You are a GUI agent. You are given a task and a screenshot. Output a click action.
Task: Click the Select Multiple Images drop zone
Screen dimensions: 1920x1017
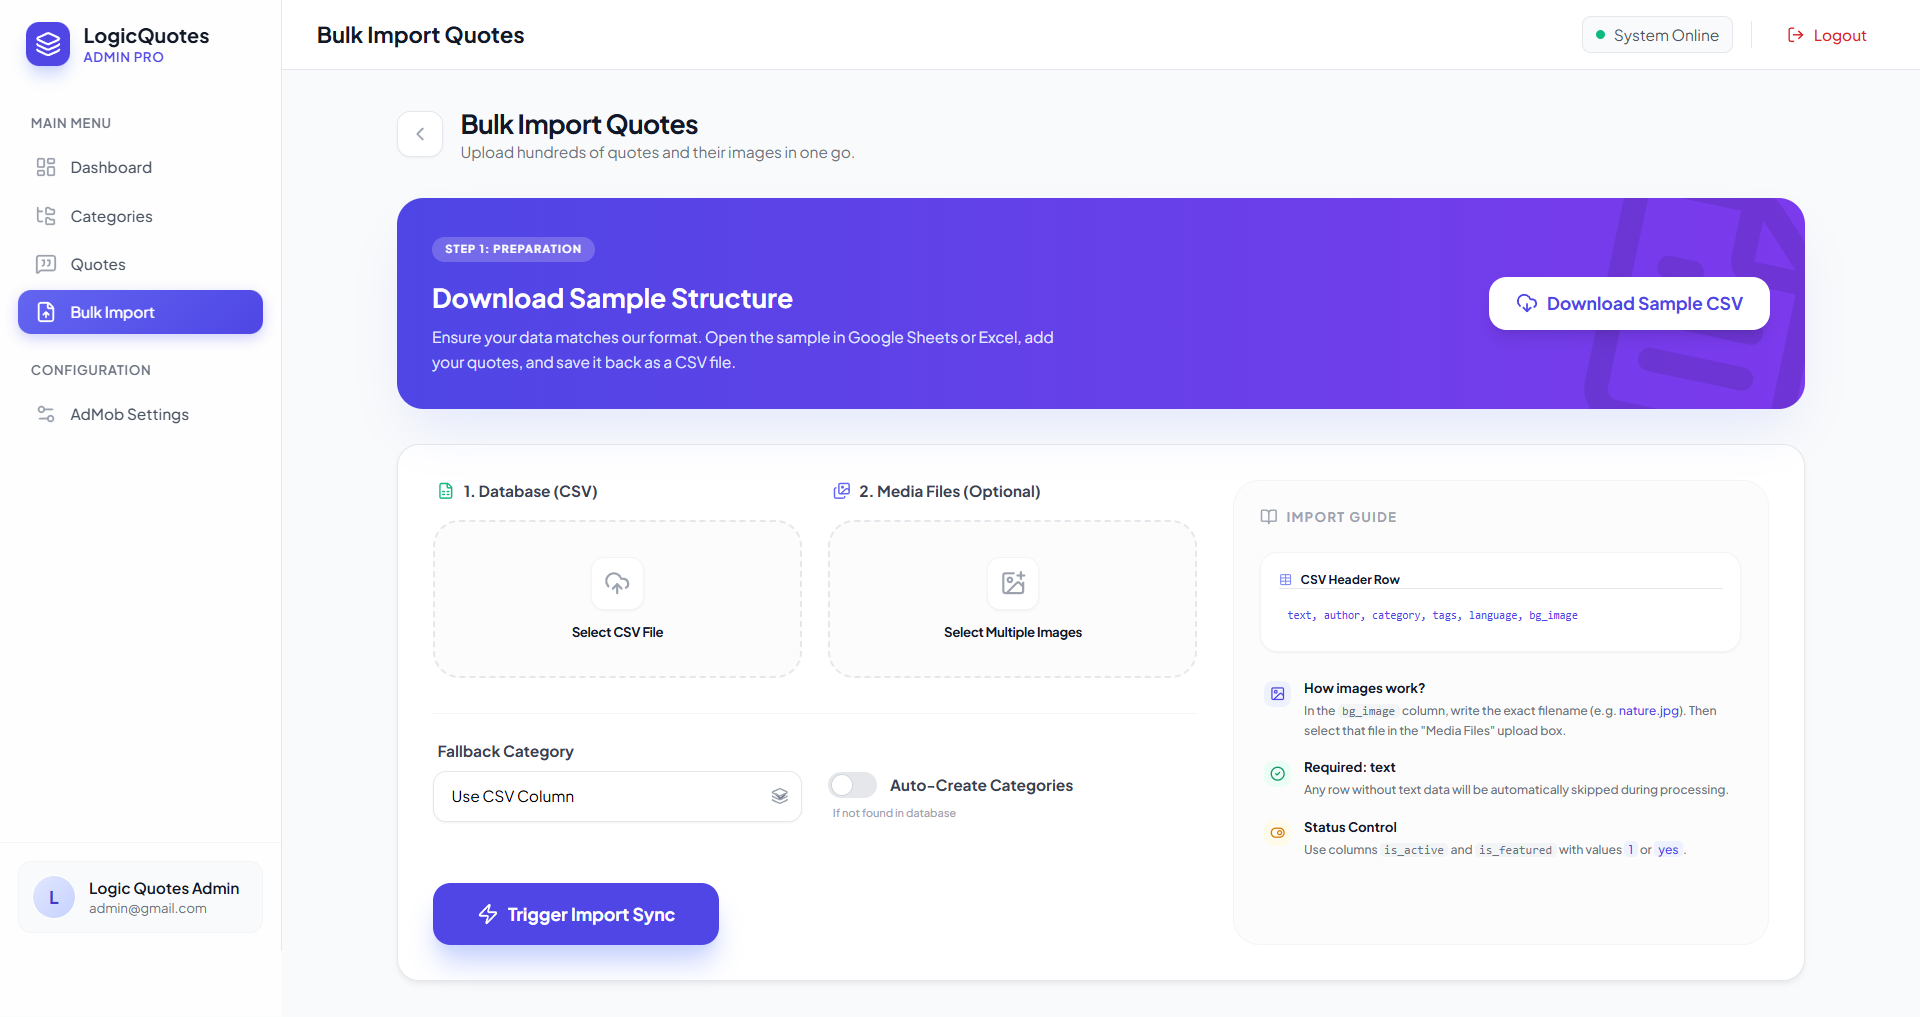click(1012, 599)
